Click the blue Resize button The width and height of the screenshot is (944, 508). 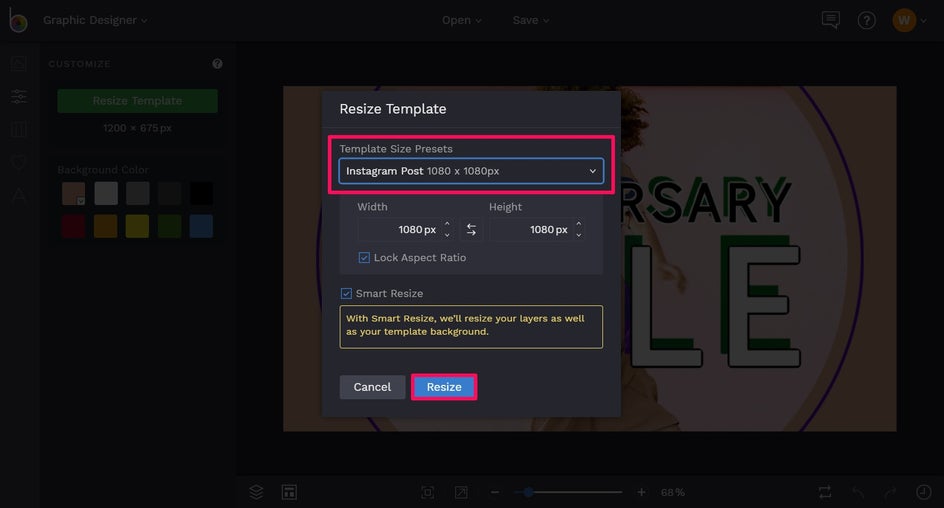pyautogui.click(x=444, y=387)
